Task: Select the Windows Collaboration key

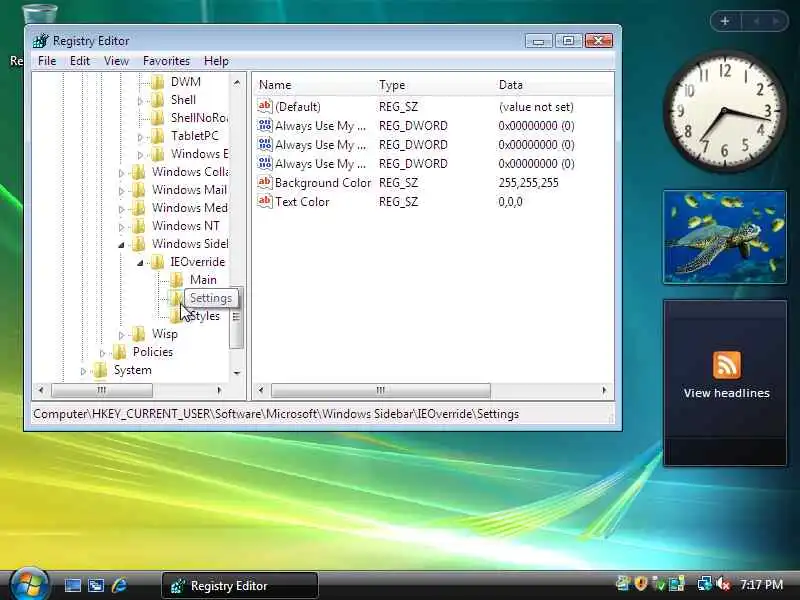Action: click(190, 171)
